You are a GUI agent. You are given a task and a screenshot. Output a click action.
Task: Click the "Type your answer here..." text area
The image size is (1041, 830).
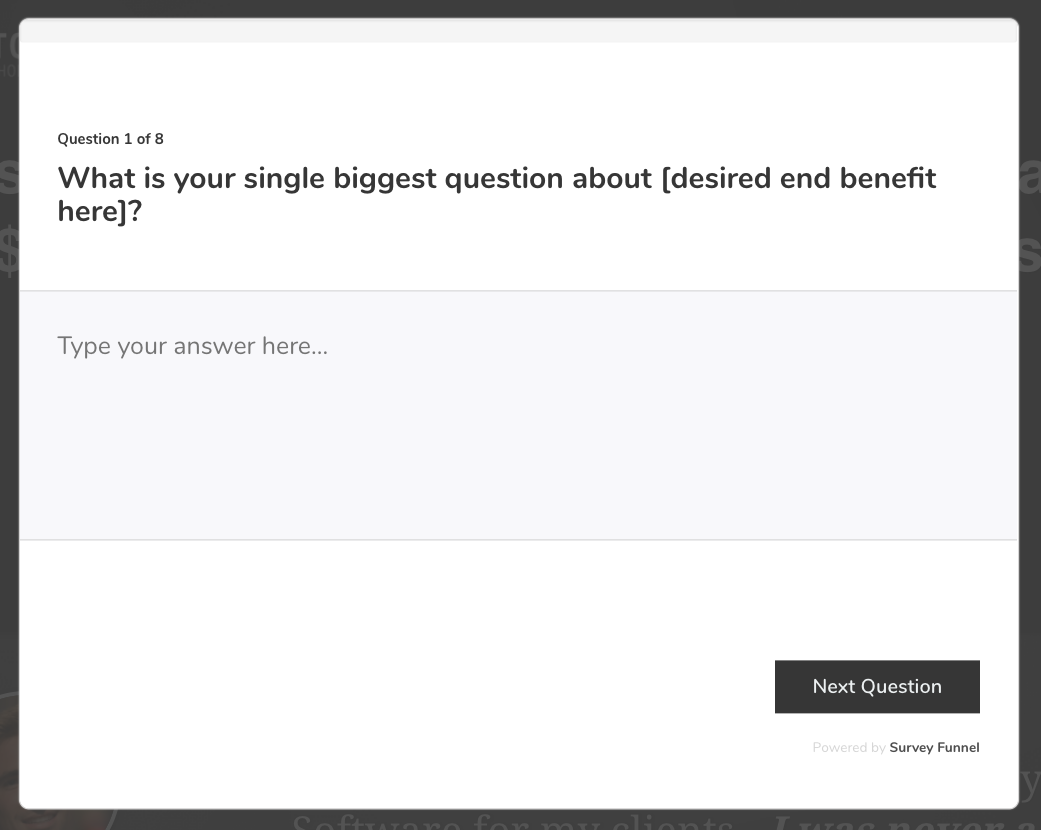coord(518,415)
